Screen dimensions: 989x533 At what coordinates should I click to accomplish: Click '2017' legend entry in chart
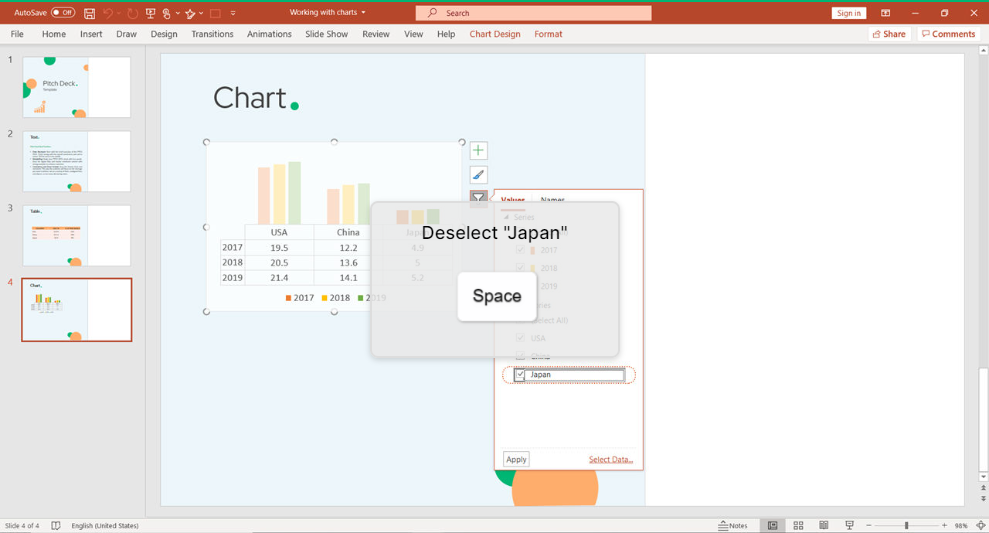(299, 298)
